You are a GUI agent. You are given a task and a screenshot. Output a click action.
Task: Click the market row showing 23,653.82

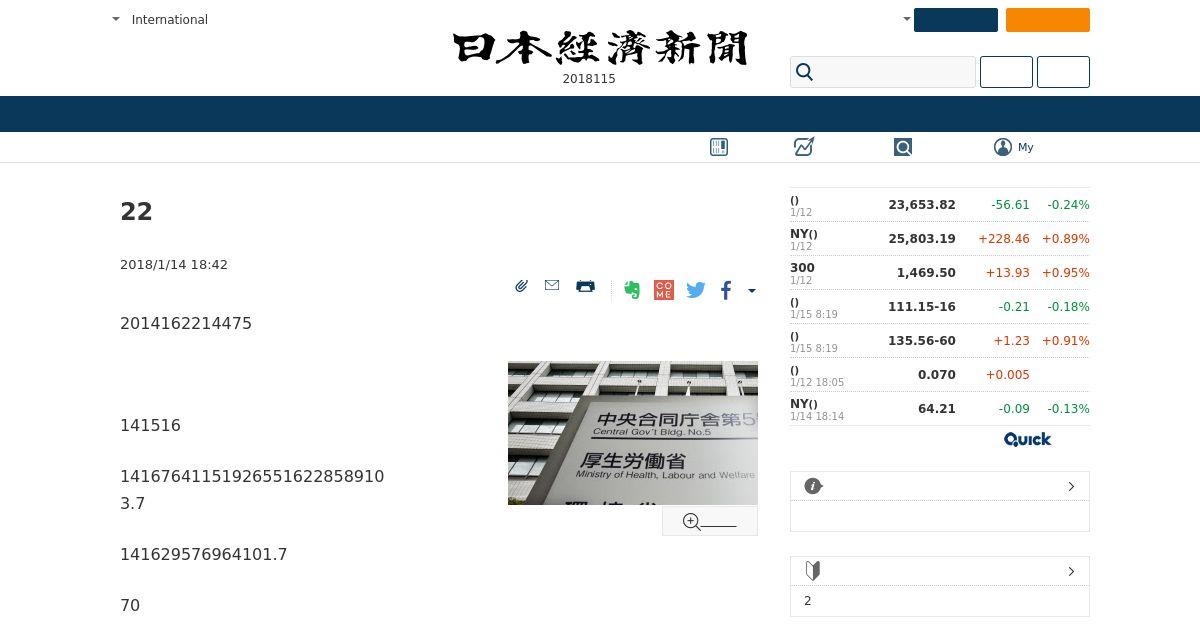(x=940, y=205)
